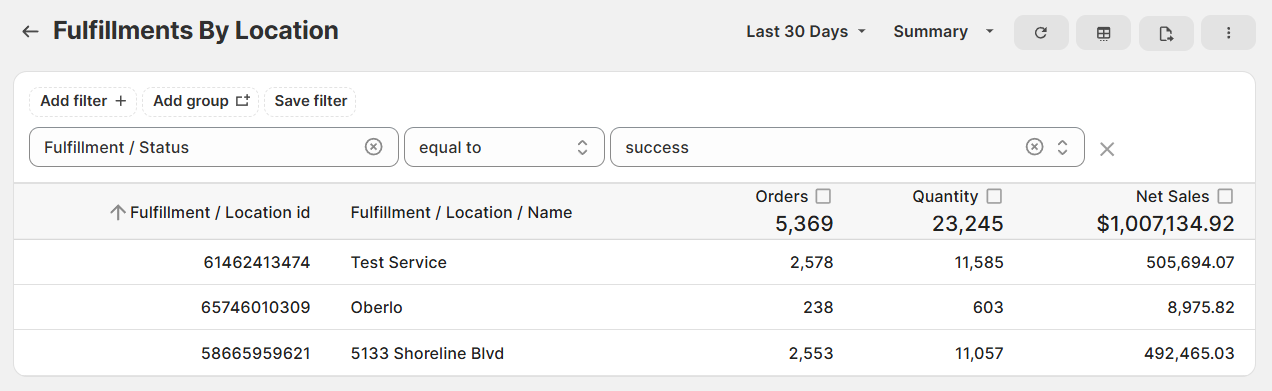The height and width of the screenshot is (391, 1272).
Task: Check the Quantity column checkbox
Action: pyautogui.click(x=994, y=197)
